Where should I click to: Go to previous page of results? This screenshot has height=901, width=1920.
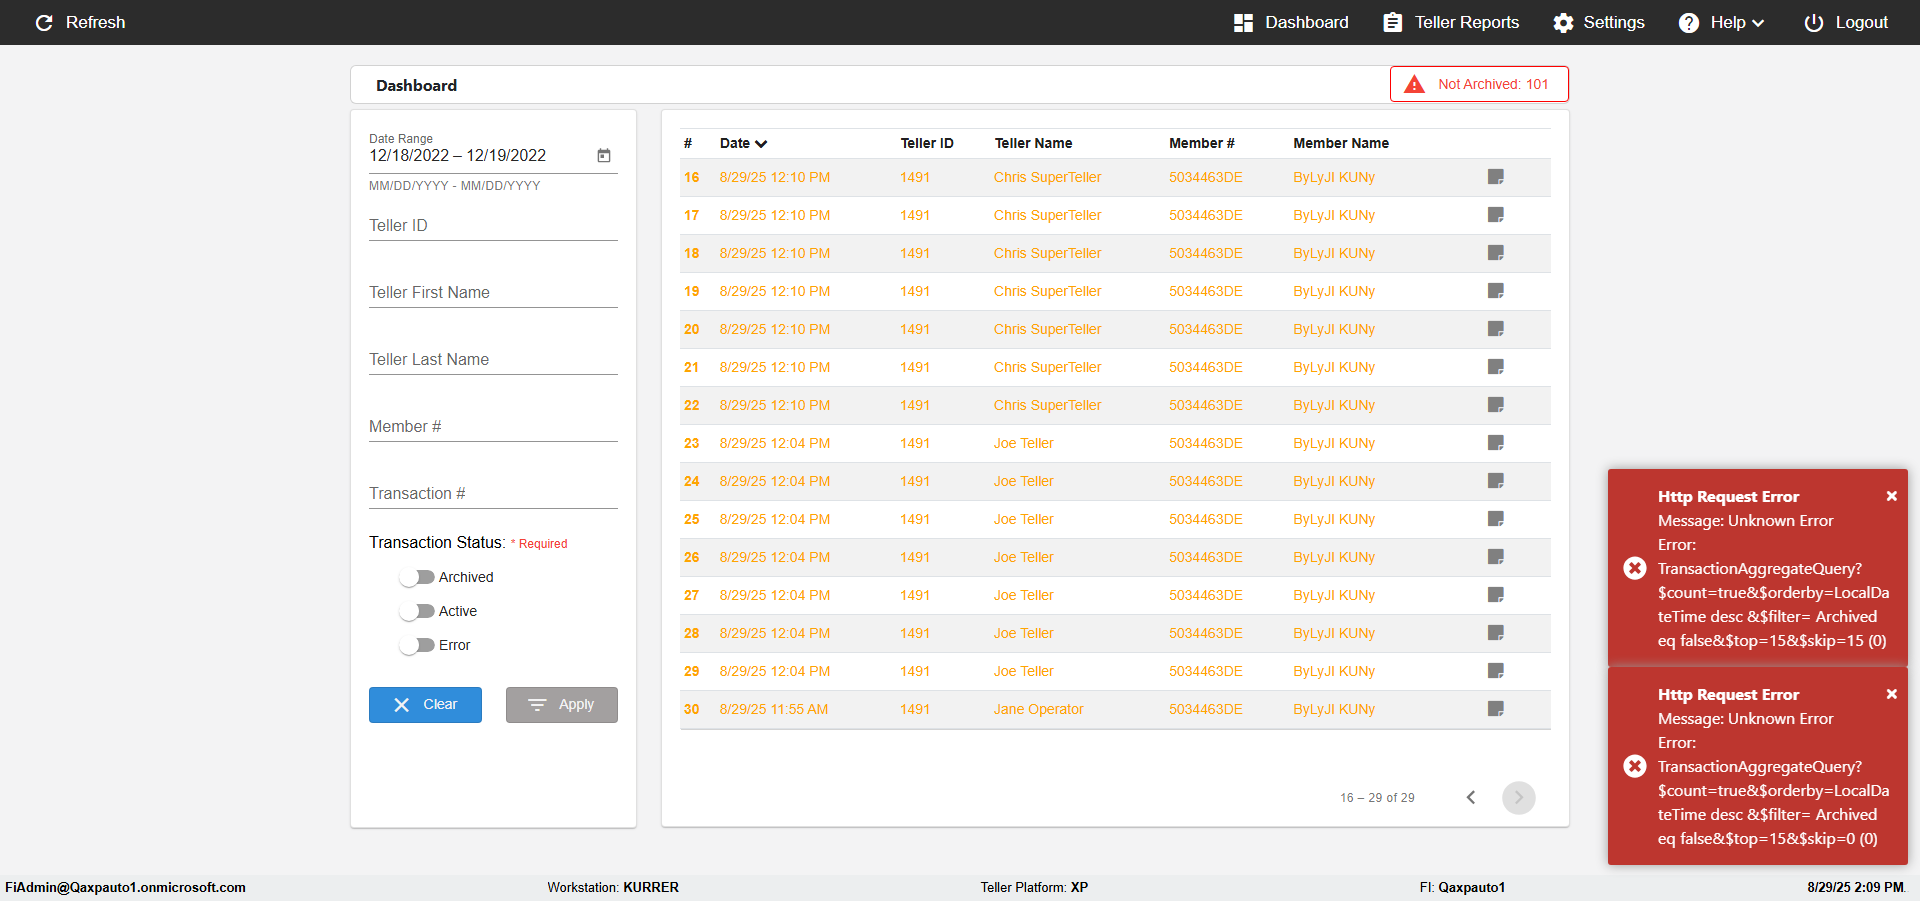(x=1471, y=797)
